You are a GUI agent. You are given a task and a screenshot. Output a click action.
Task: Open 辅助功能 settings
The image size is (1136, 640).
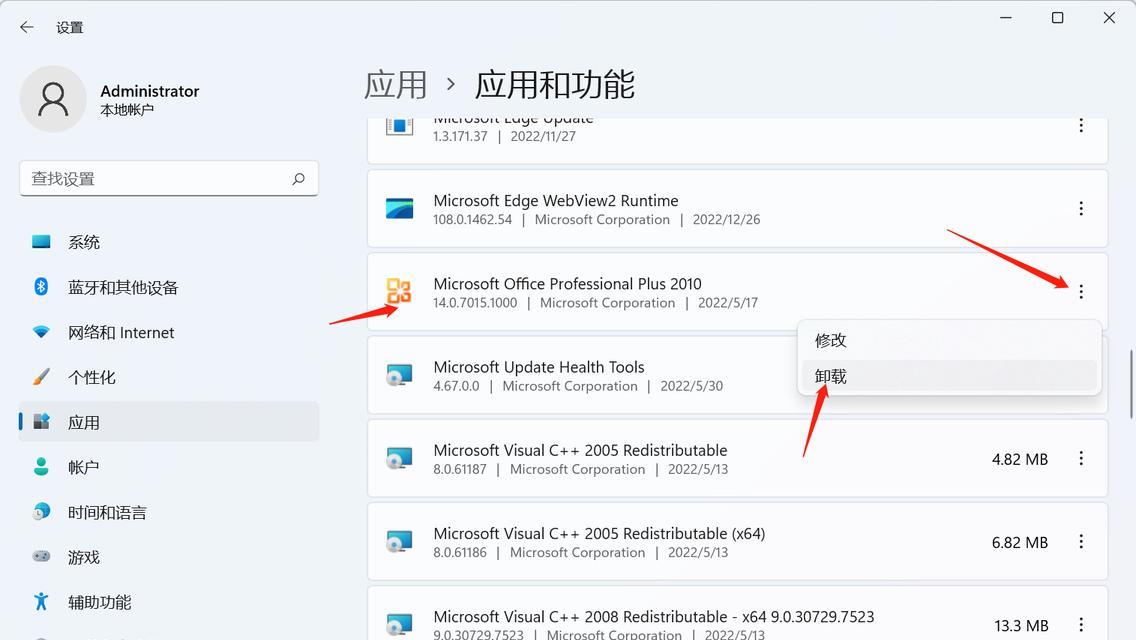point(169,602)
